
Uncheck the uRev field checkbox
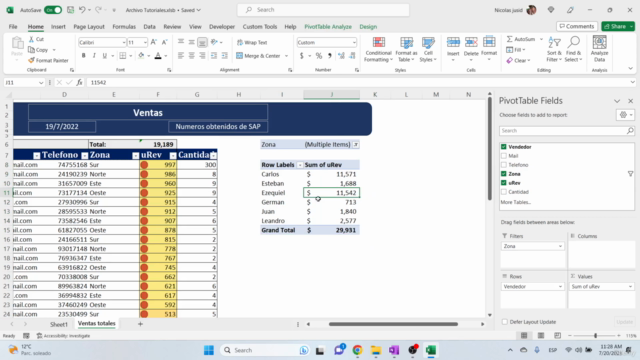(504, 183)
